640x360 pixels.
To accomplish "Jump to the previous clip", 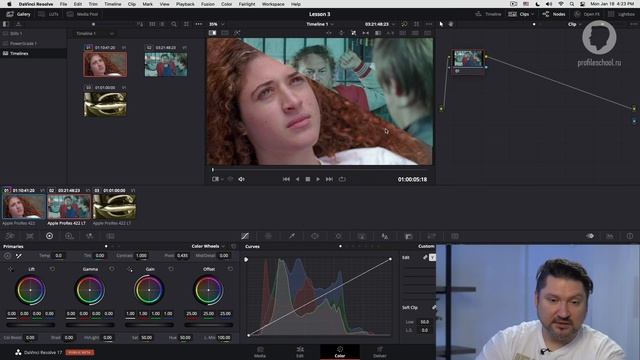I will (286, 179).
